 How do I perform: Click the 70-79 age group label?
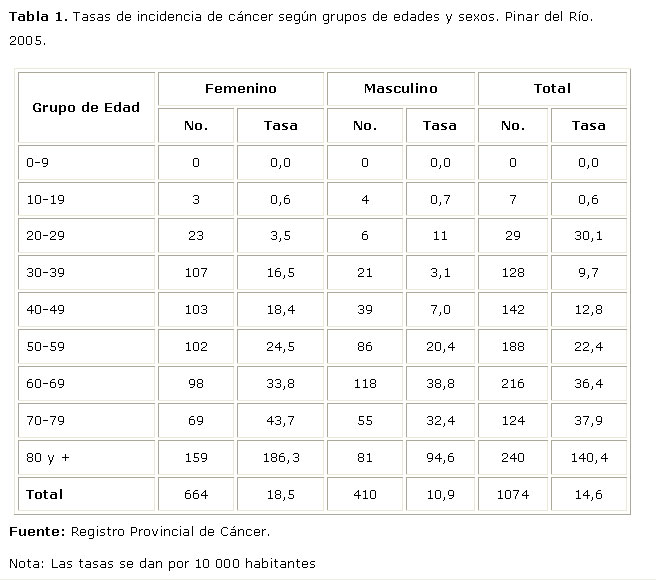pyautogui.click(x=46, y=421)
